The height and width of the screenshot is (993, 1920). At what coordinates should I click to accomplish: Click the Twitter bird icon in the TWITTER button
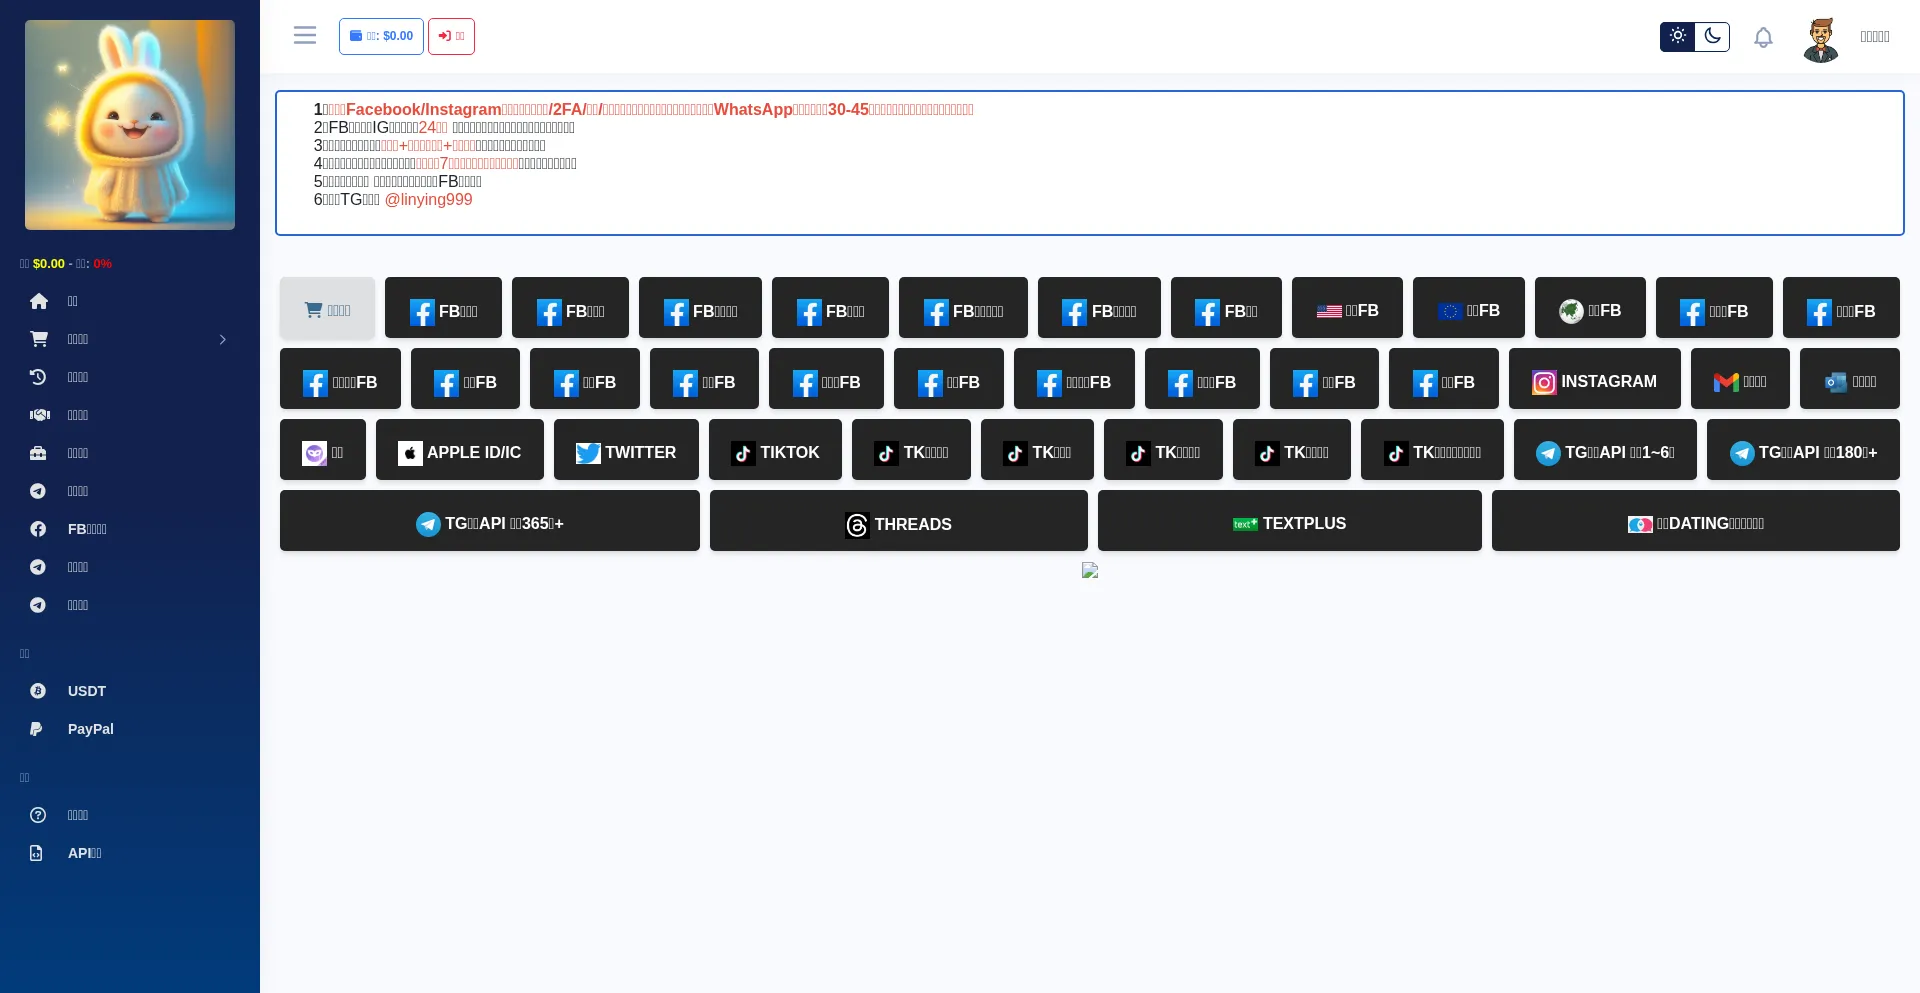pyautogui.click(x=588, y=454)
